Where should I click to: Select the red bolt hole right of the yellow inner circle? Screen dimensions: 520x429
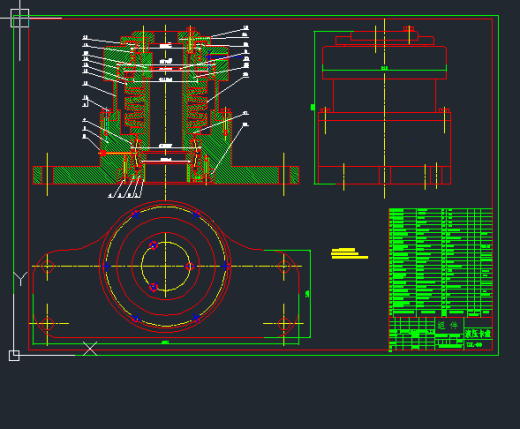coord(189,266)
